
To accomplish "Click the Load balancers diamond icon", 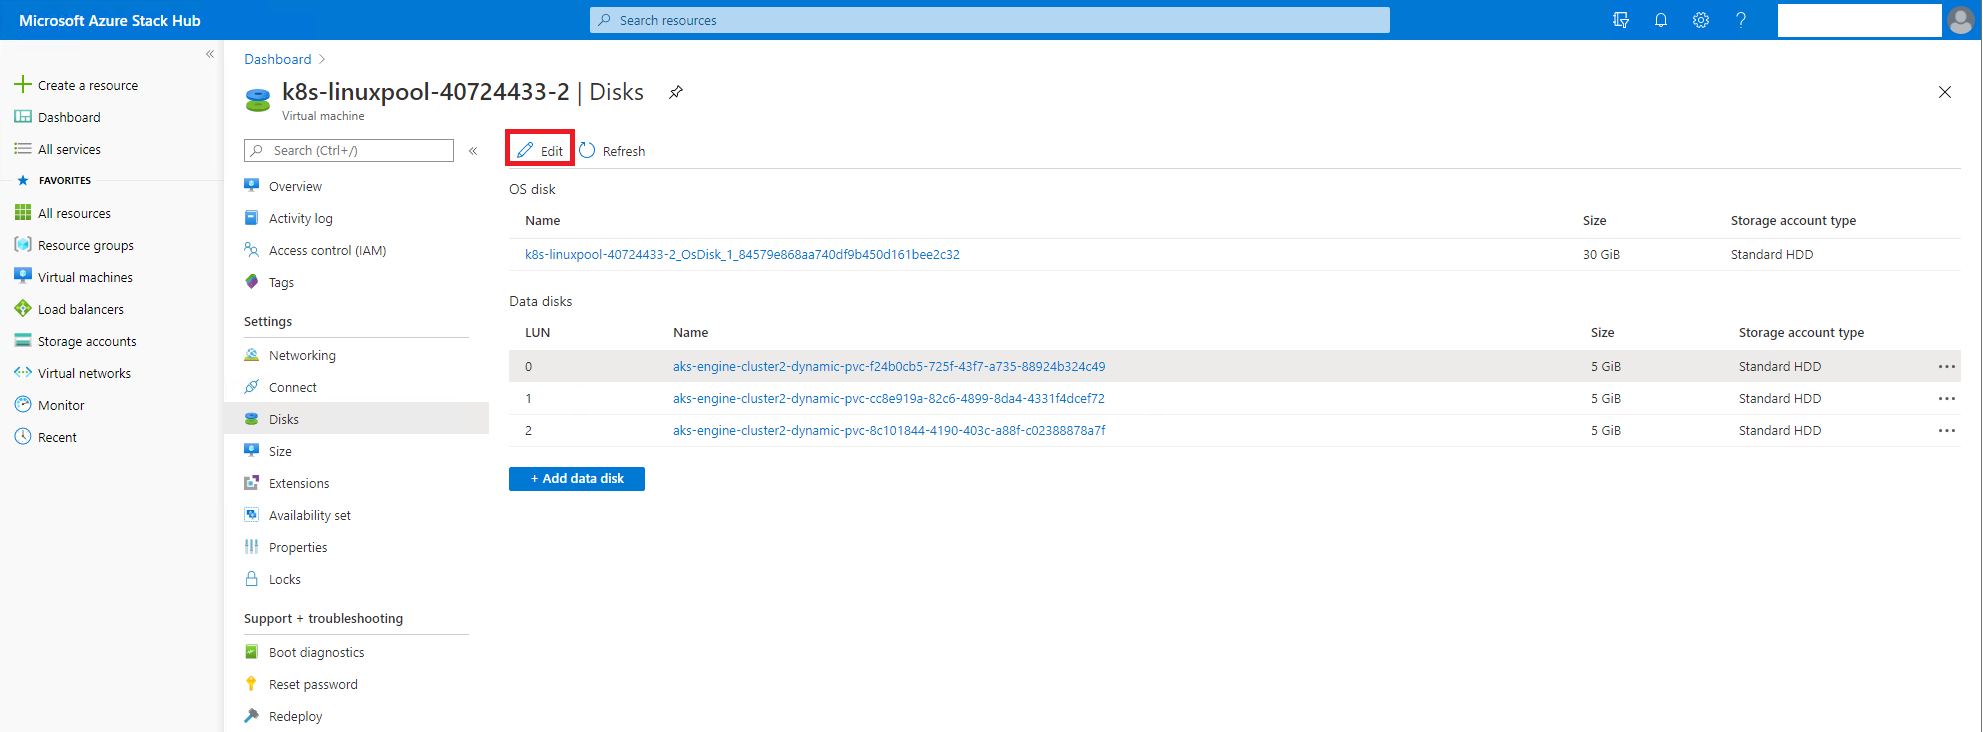I will (x=23, y=308).
